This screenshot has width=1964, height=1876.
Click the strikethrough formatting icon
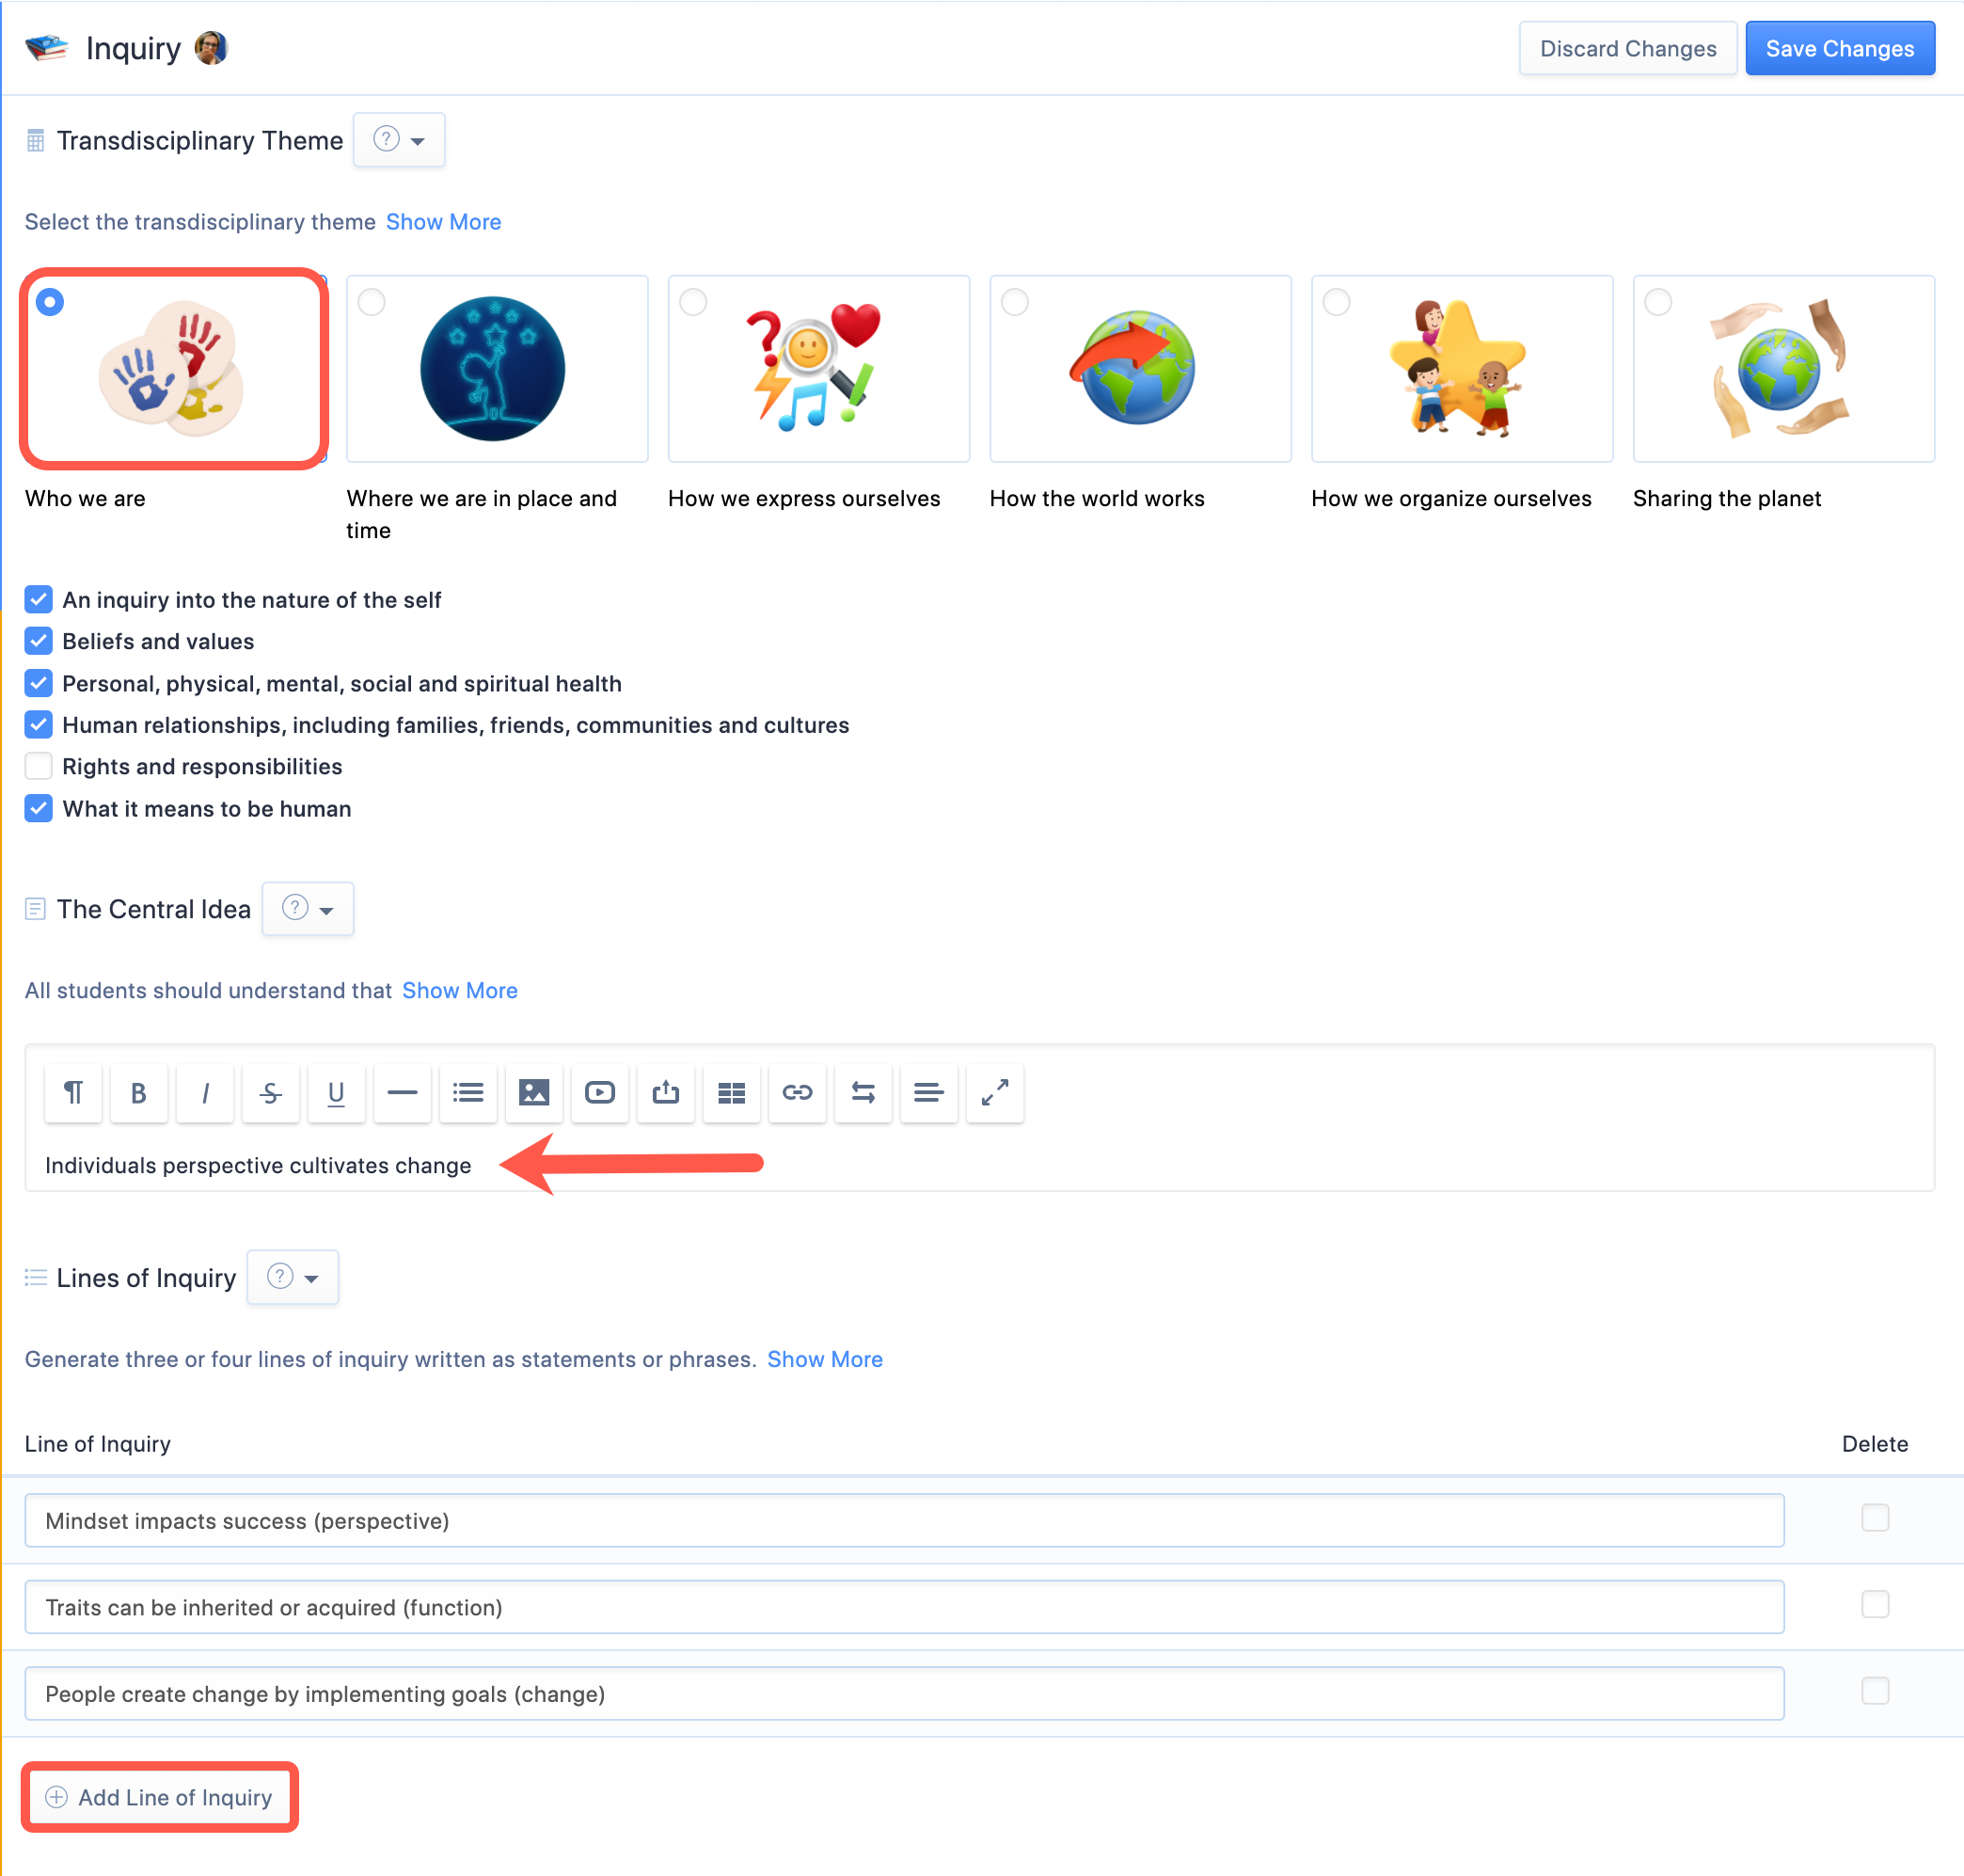[x=270, y=1093]
